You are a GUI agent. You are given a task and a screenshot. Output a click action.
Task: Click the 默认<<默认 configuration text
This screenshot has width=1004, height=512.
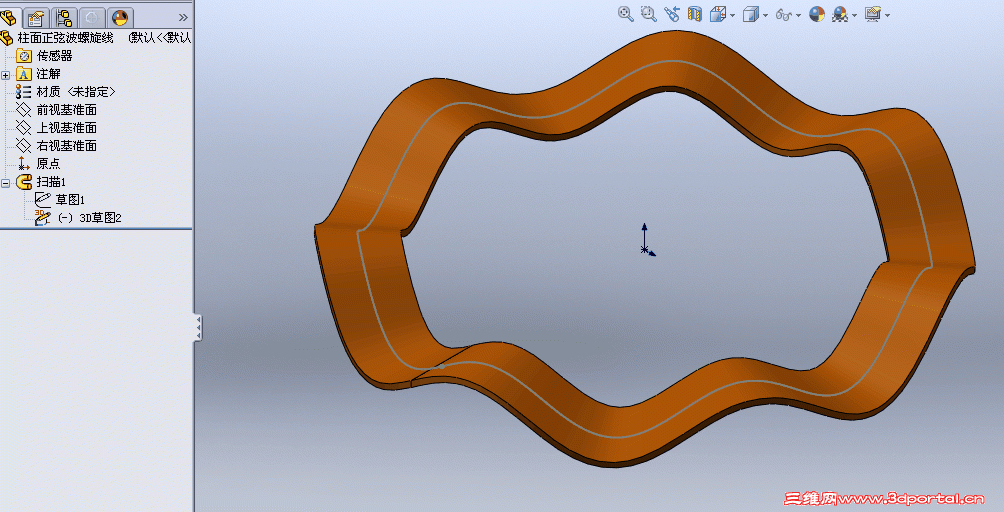160,38
